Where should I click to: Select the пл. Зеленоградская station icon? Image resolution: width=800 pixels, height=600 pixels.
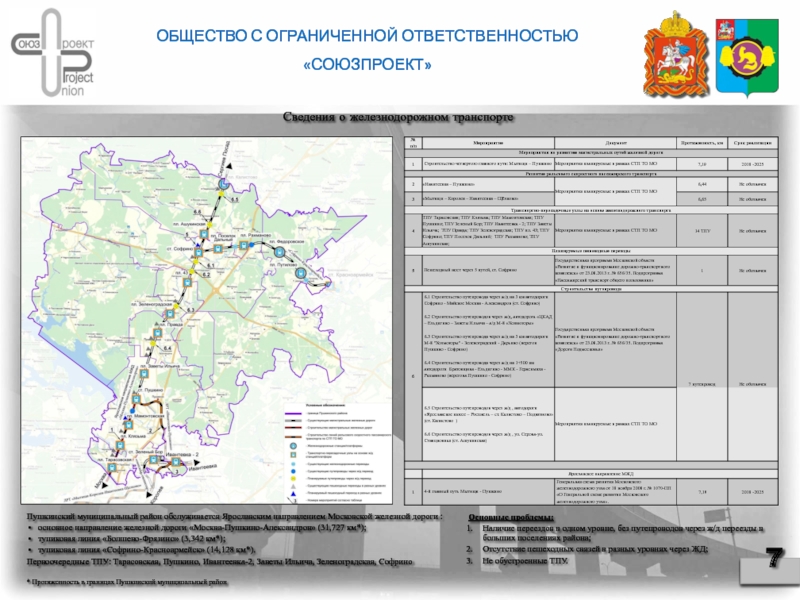pos(171,314)
